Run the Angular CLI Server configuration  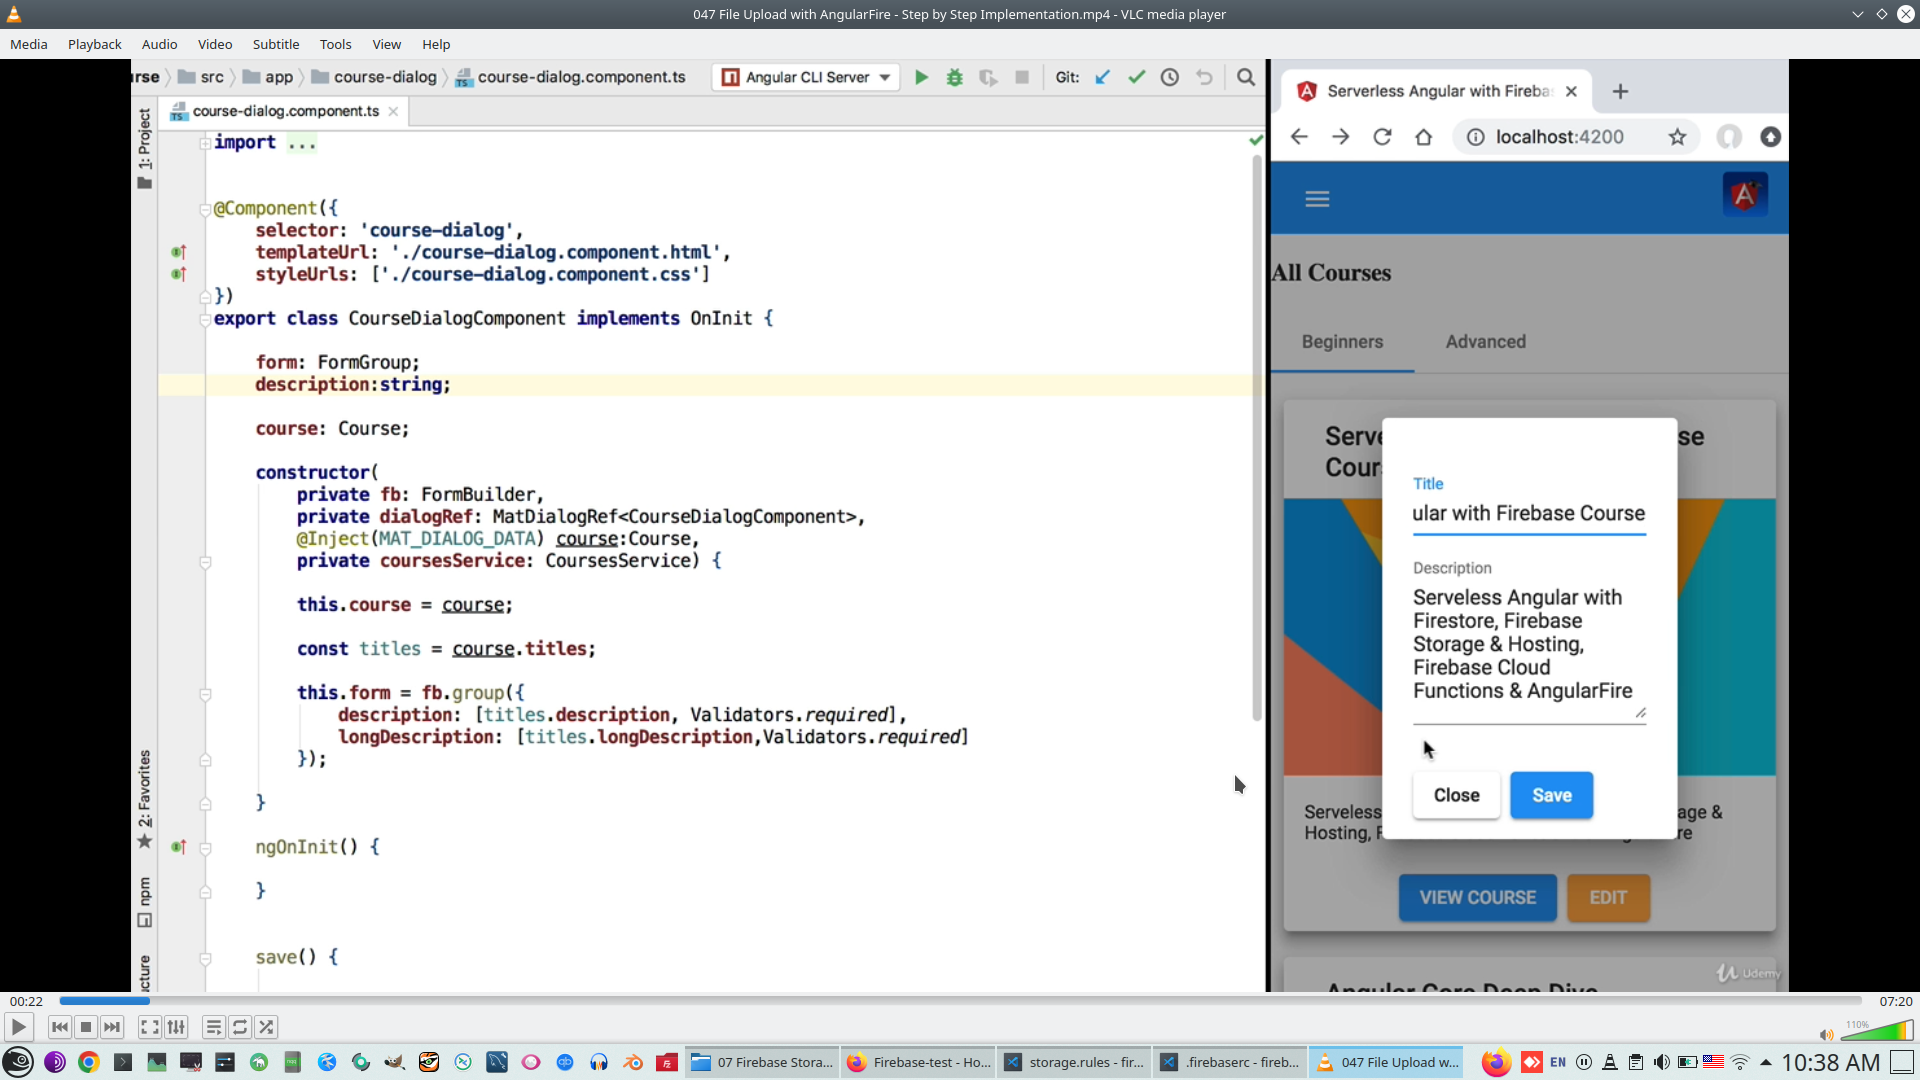921,77
